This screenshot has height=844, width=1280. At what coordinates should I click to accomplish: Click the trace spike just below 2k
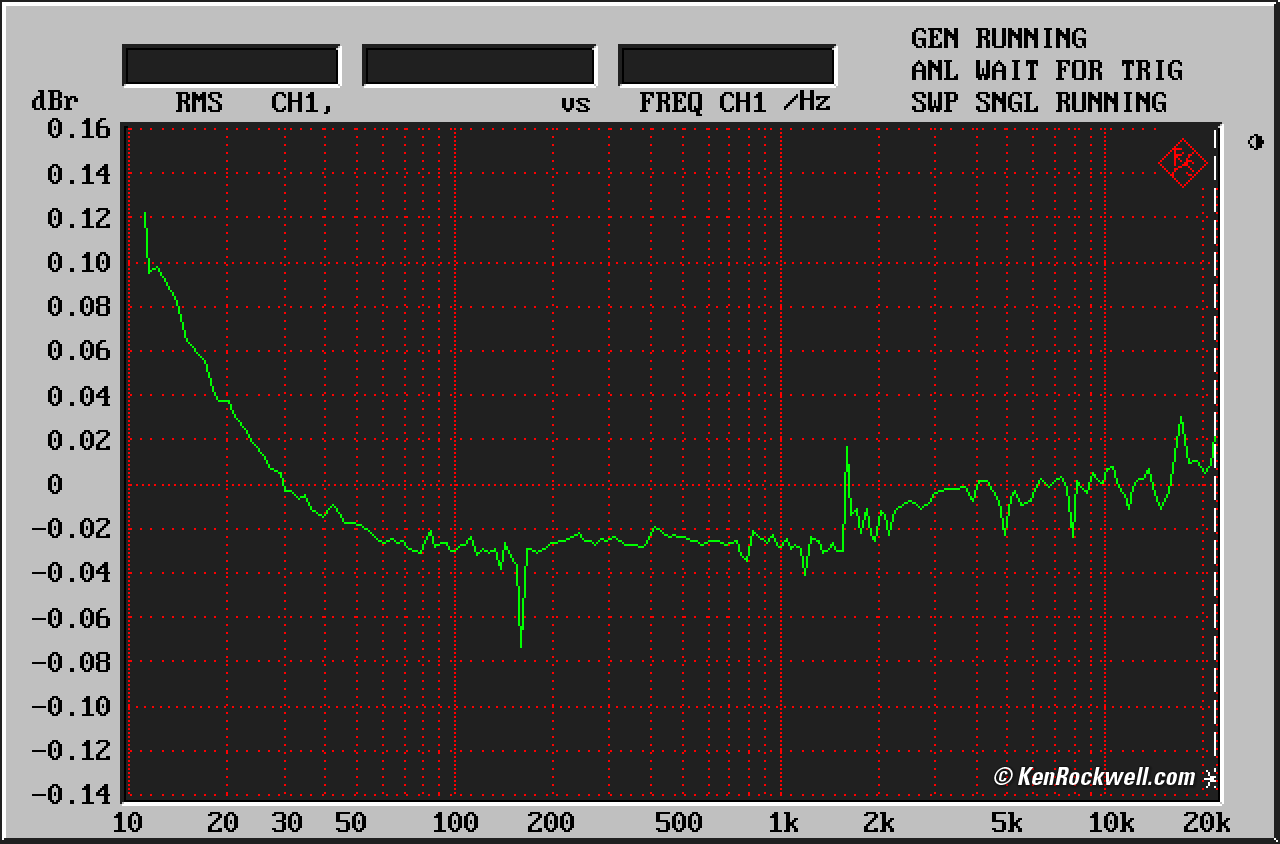[x=847, y=450]
